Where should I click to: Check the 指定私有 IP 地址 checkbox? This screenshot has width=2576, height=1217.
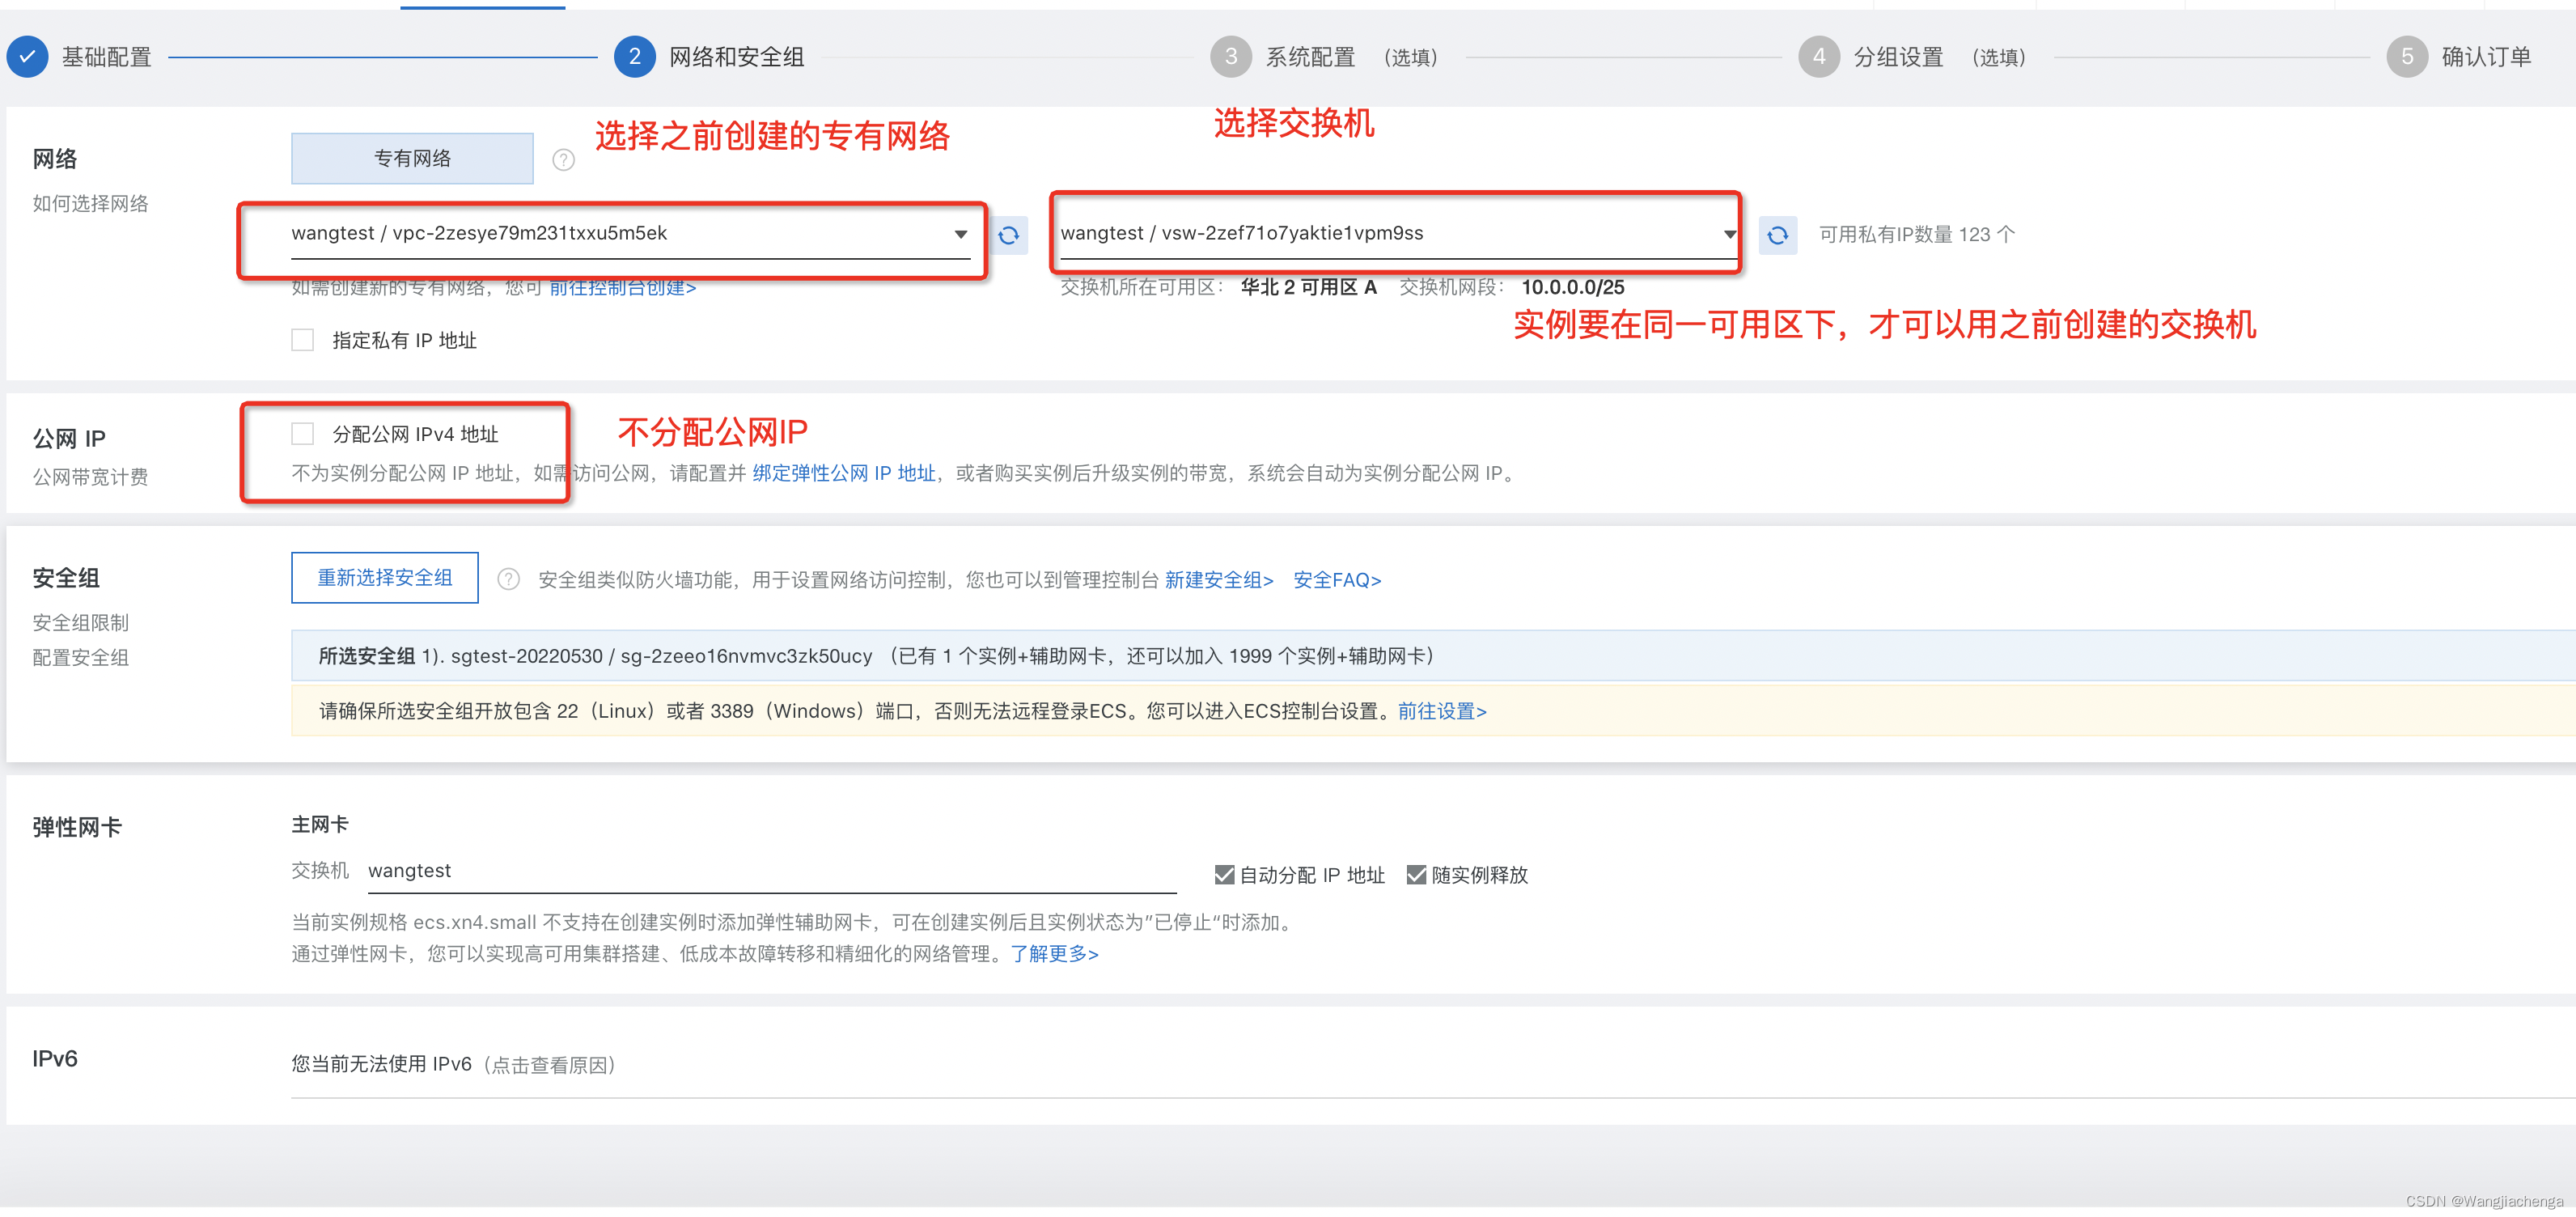click(303, 340)
